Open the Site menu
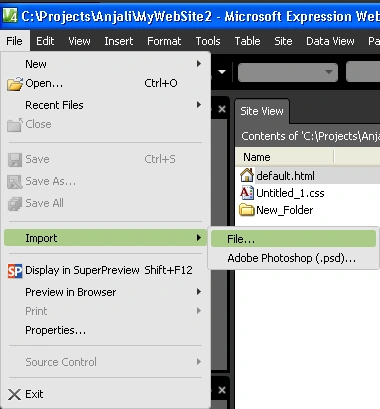The height and width of the screenshot is (409, 380). [x=283, y=41]
